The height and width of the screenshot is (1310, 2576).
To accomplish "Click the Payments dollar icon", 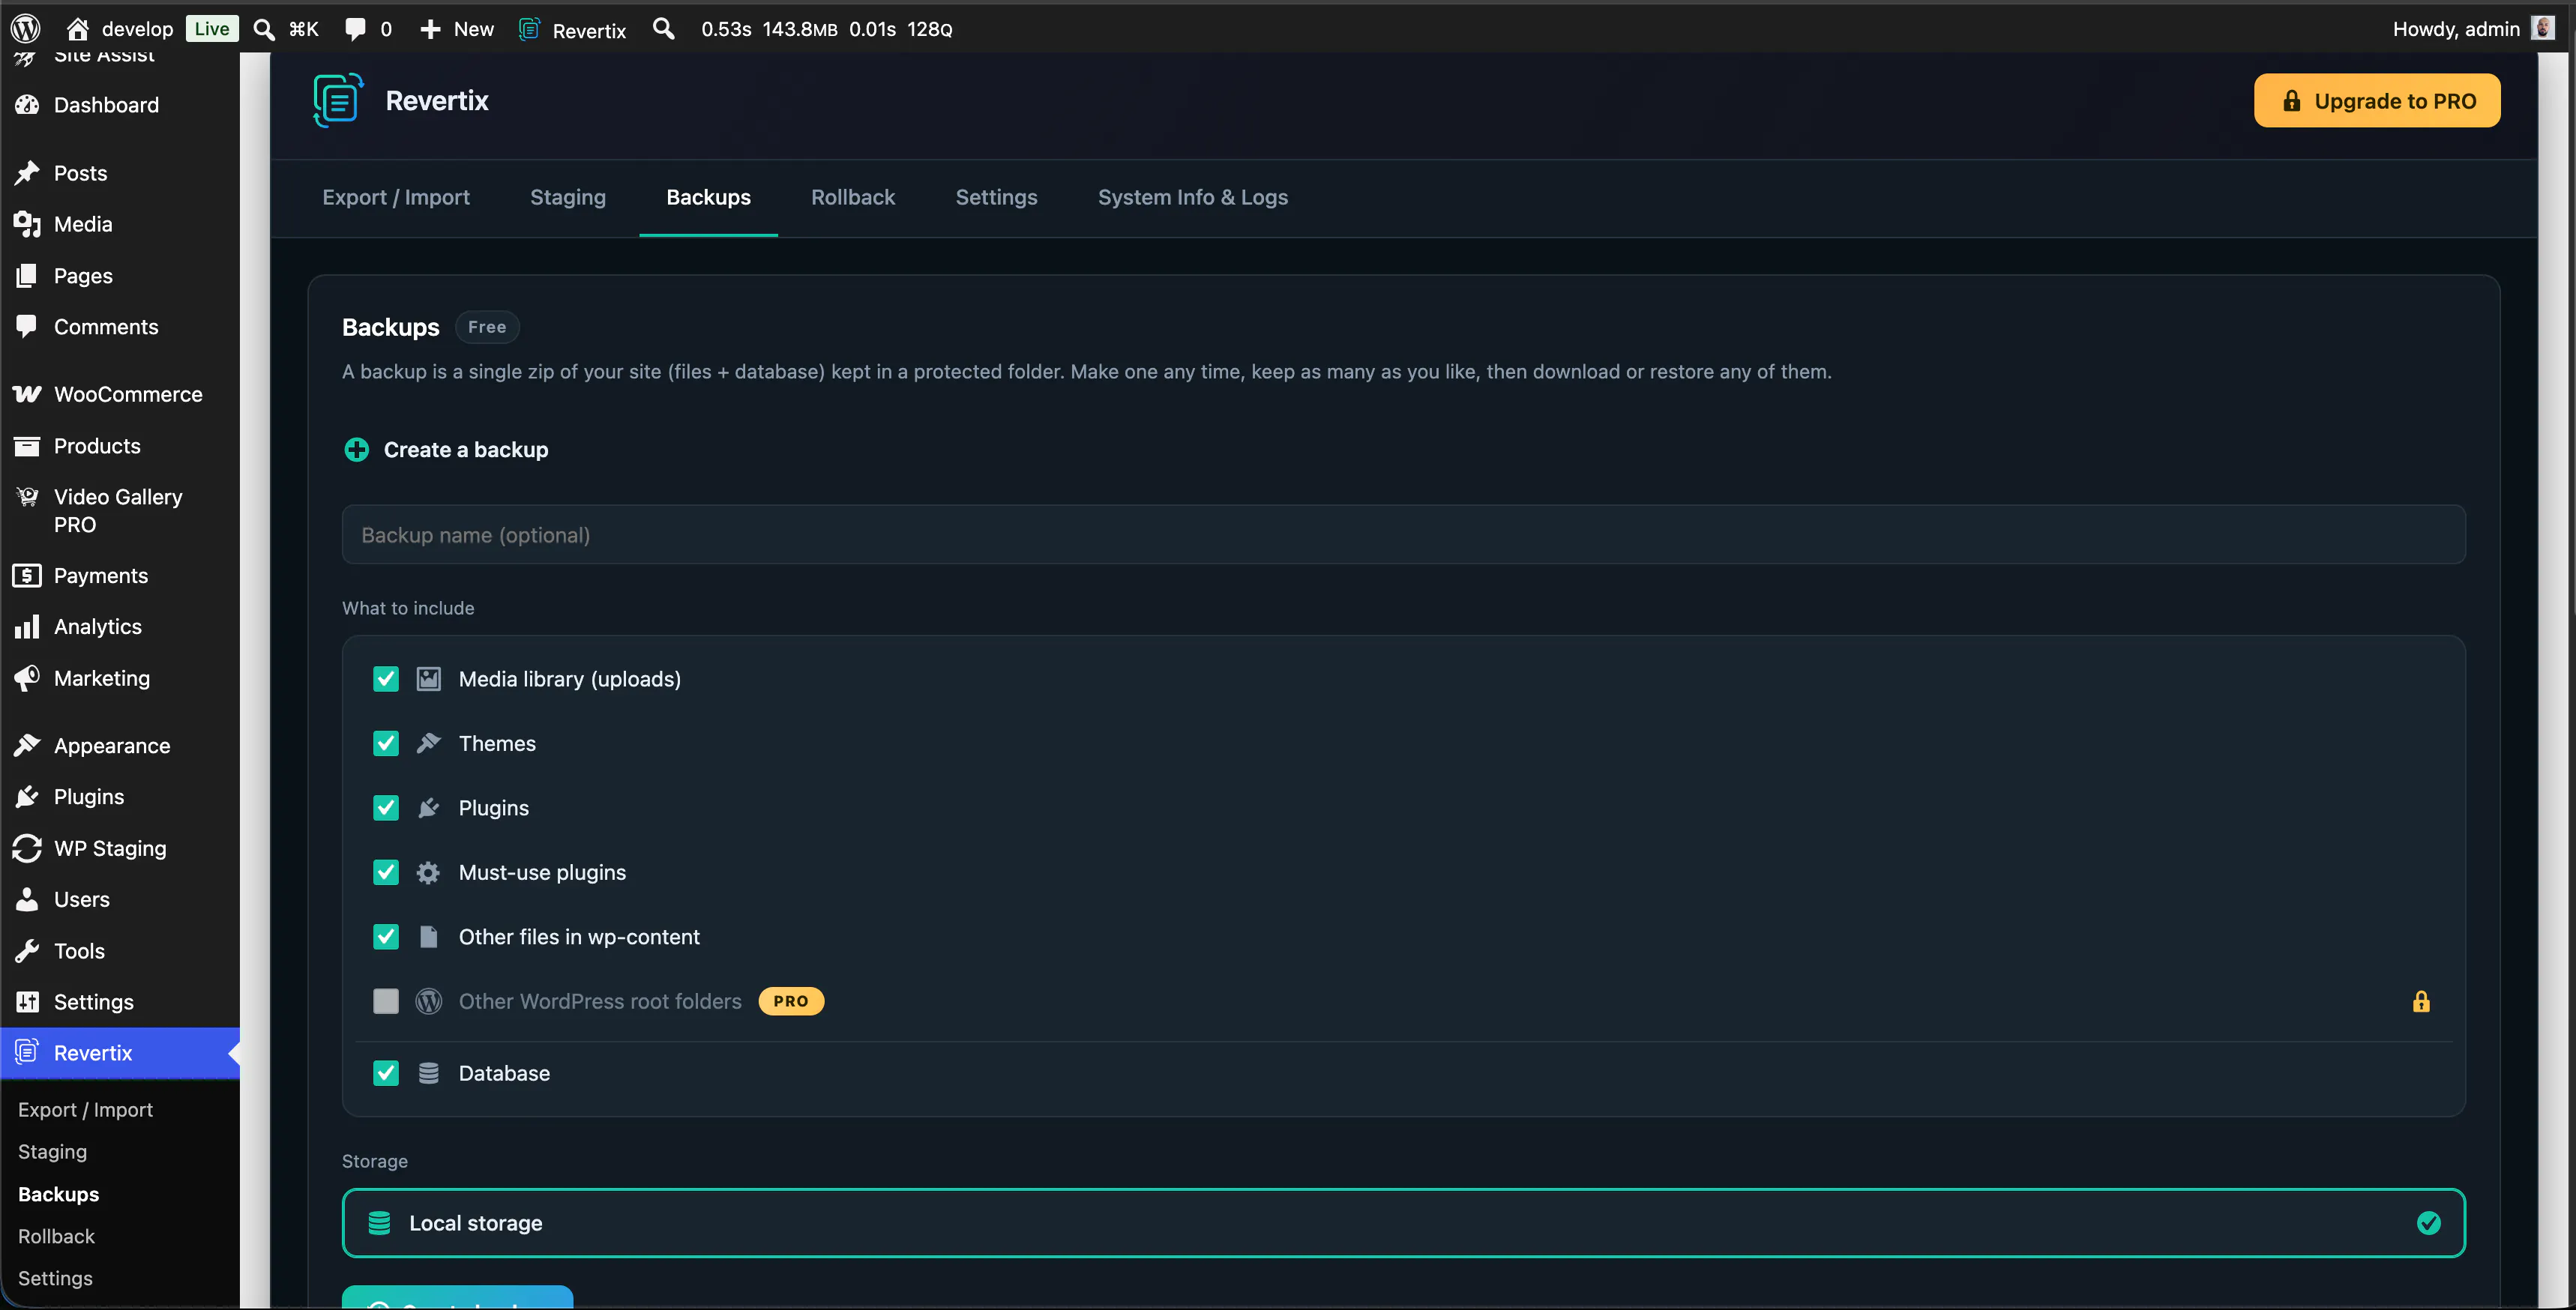I will pos(27,575).
